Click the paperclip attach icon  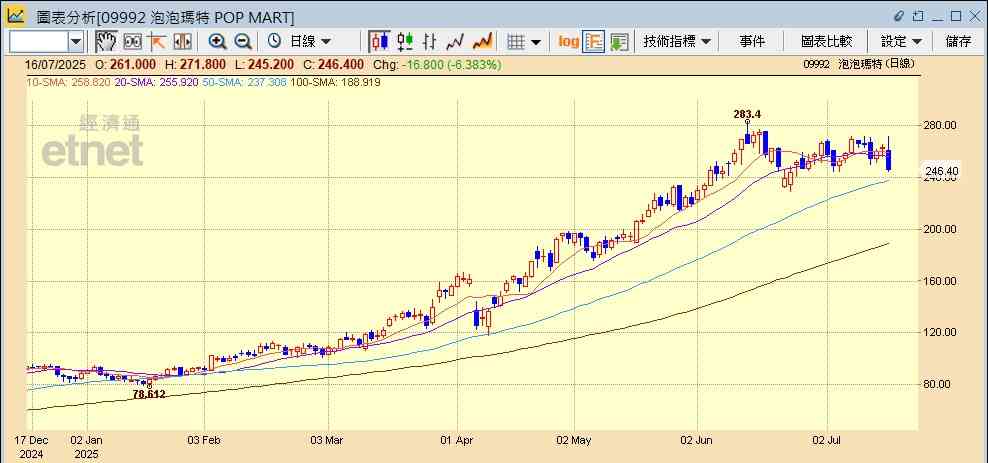pyautogui.click(x=900, y=15)
